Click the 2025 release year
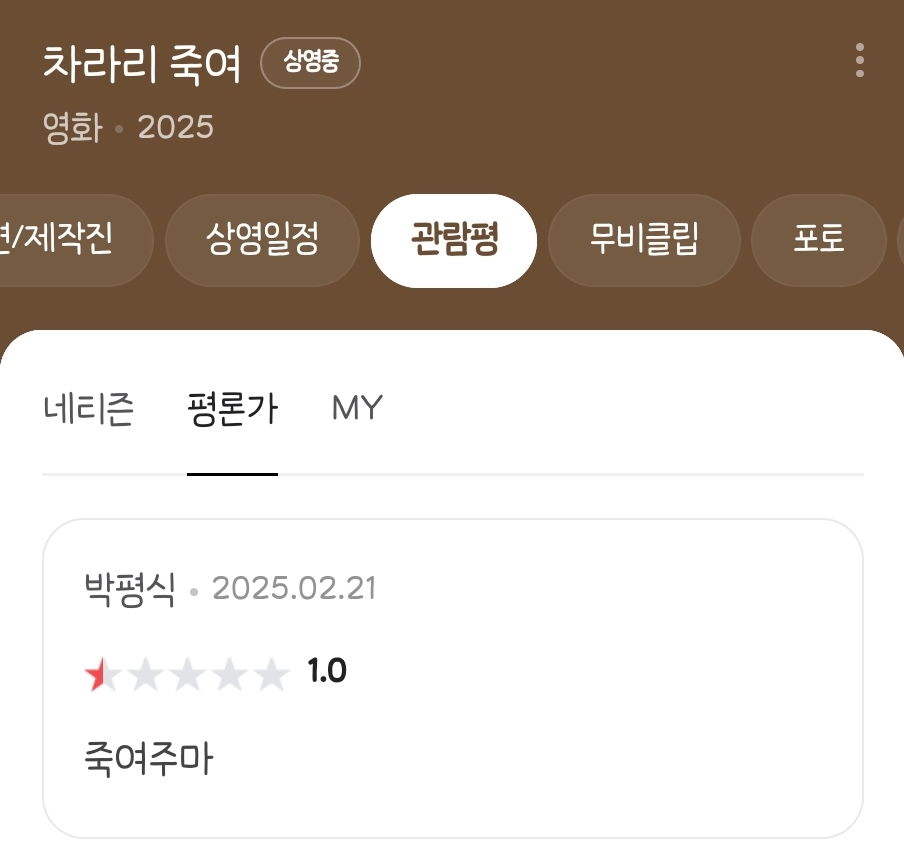Image resolution: width=904 pixels, height=859 pixels. 175,127
